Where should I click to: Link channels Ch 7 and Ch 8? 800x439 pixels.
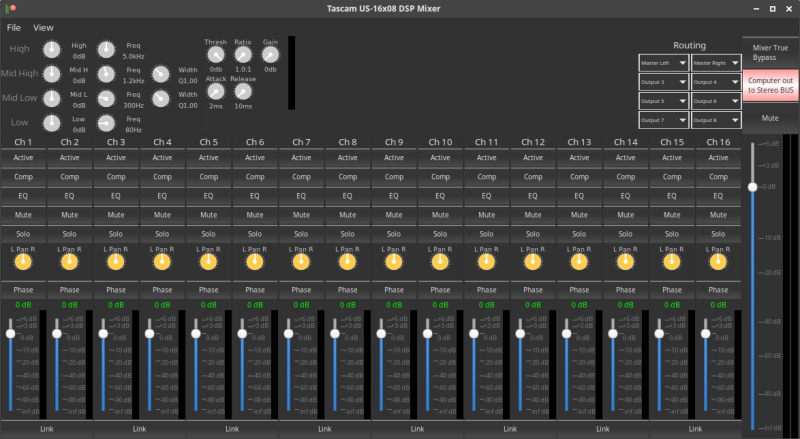[324, 429]
